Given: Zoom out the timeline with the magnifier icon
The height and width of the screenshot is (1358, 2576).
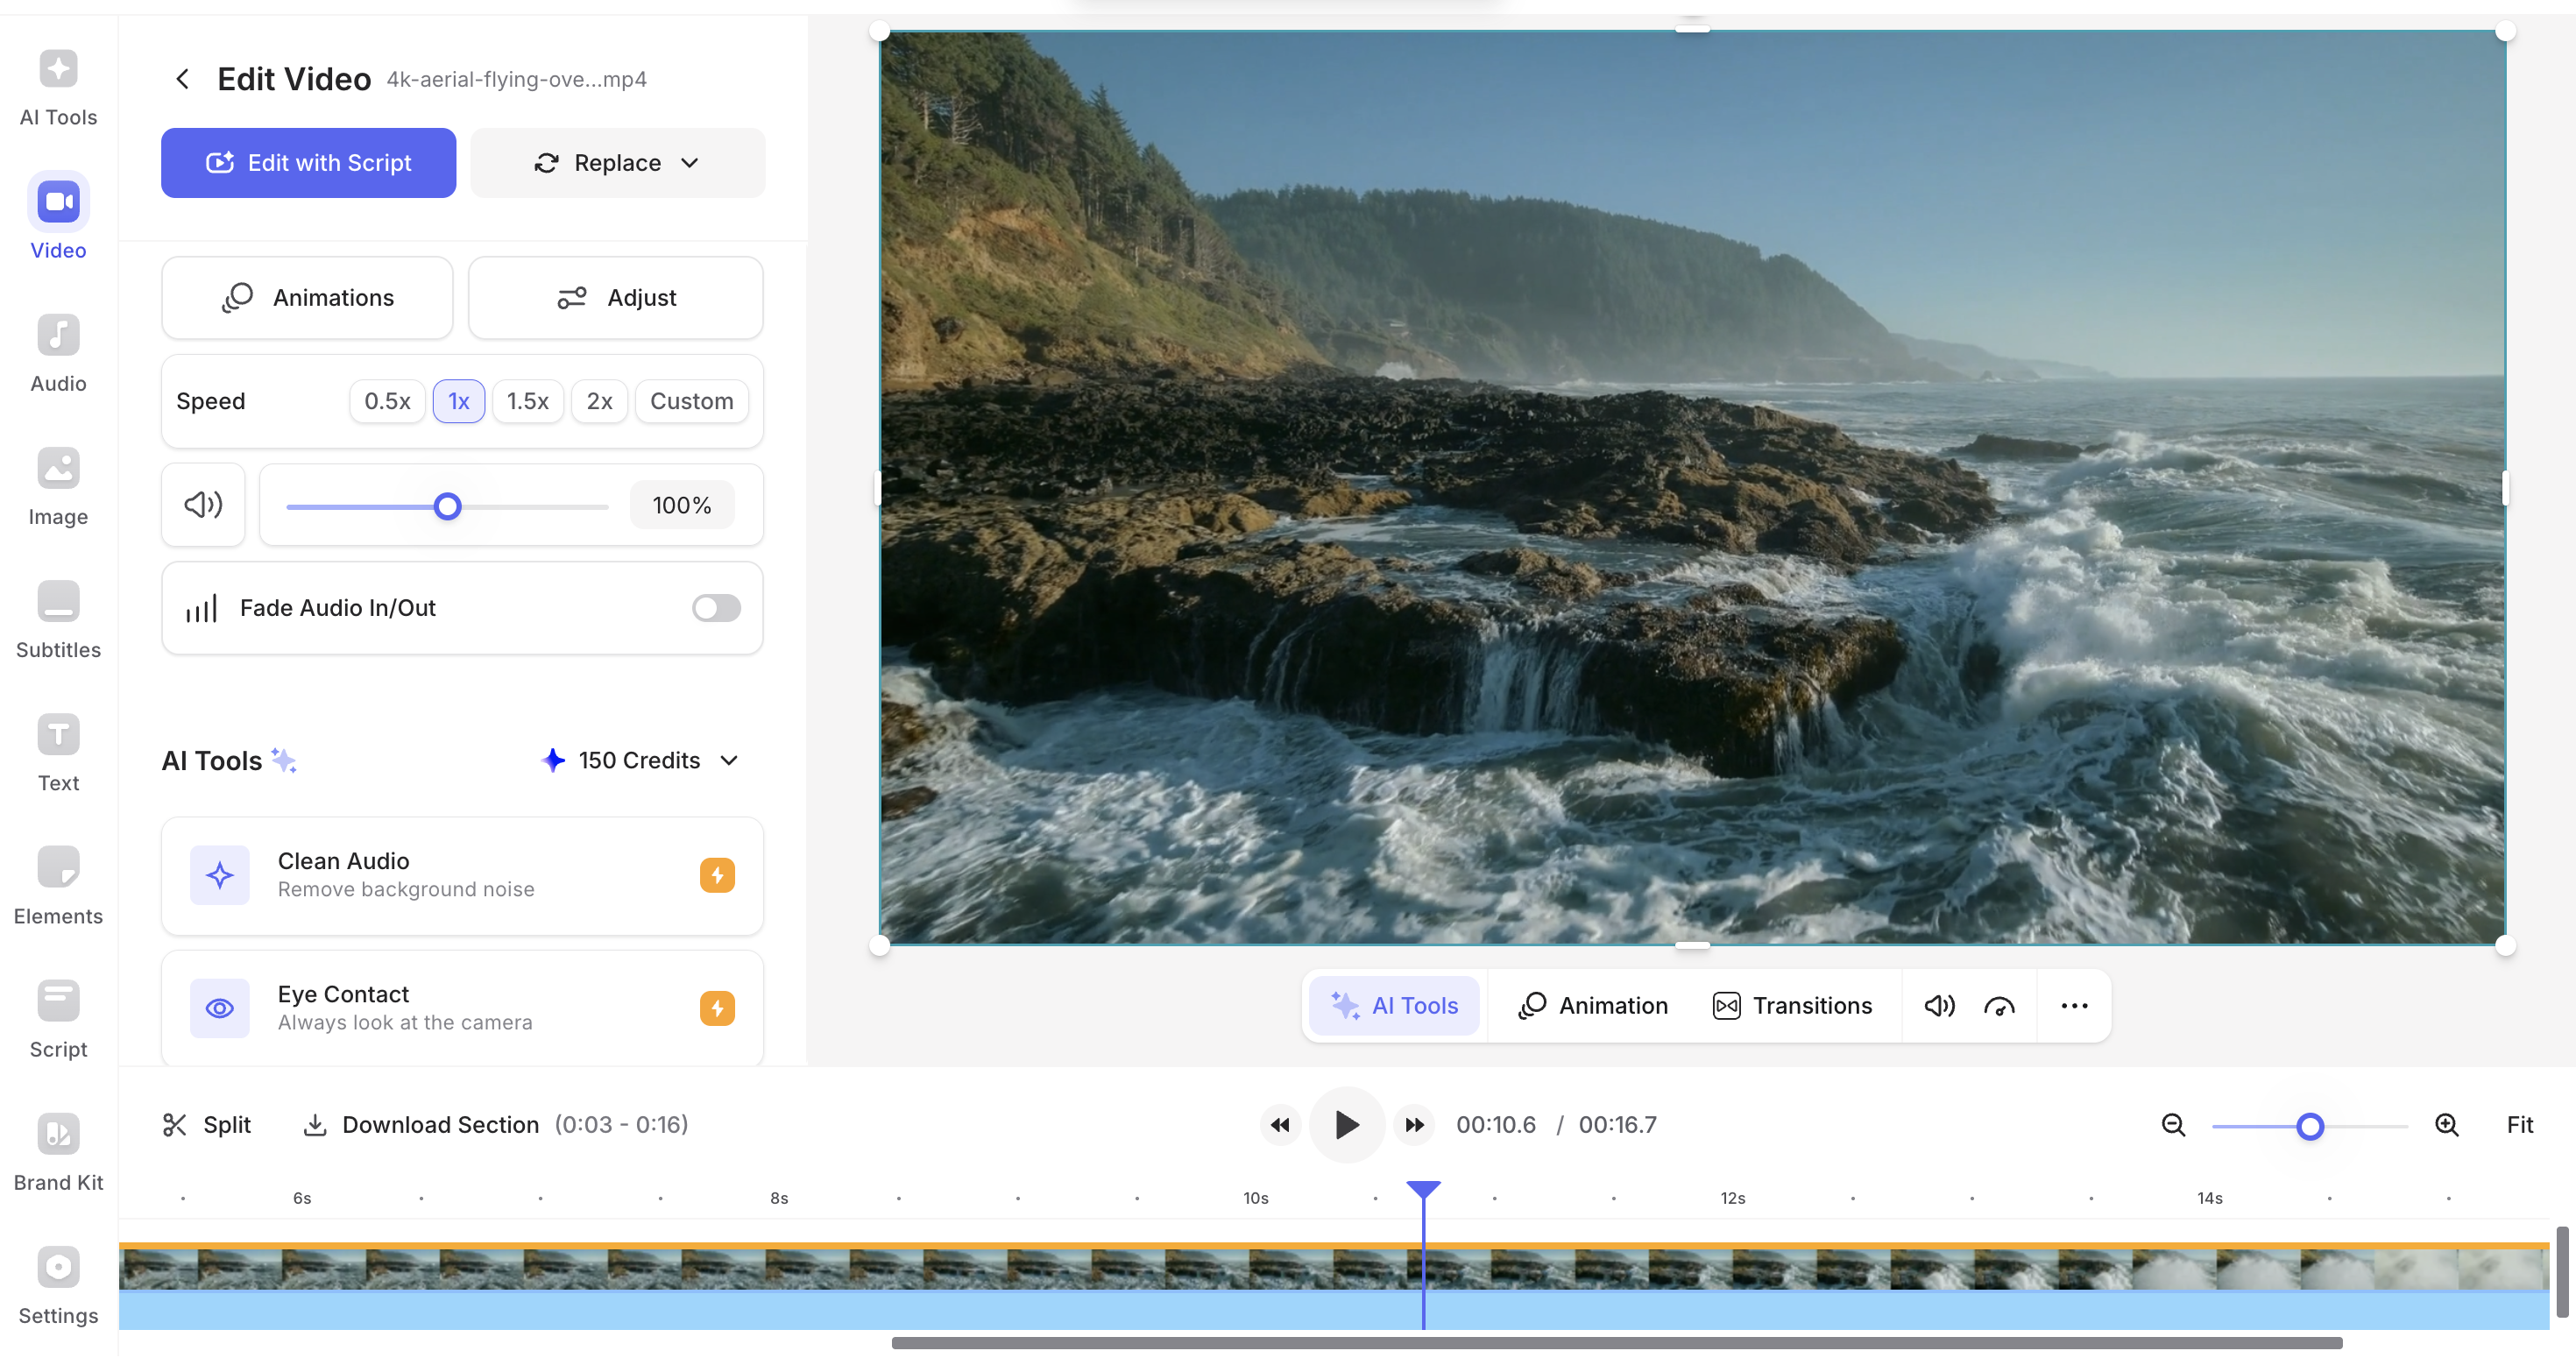Looking at the screenshot, I should pyautogui.click(x=2172, y=1124).
